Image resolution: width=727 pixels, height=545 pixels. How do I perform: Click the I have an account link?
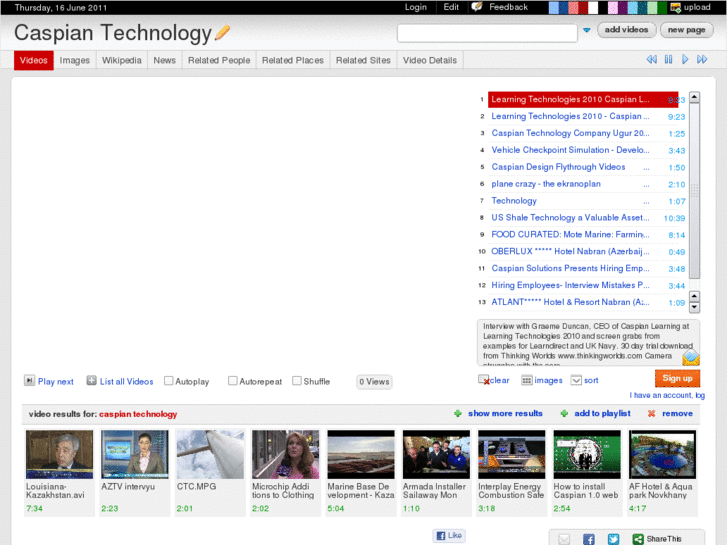(x=667, y=395)
